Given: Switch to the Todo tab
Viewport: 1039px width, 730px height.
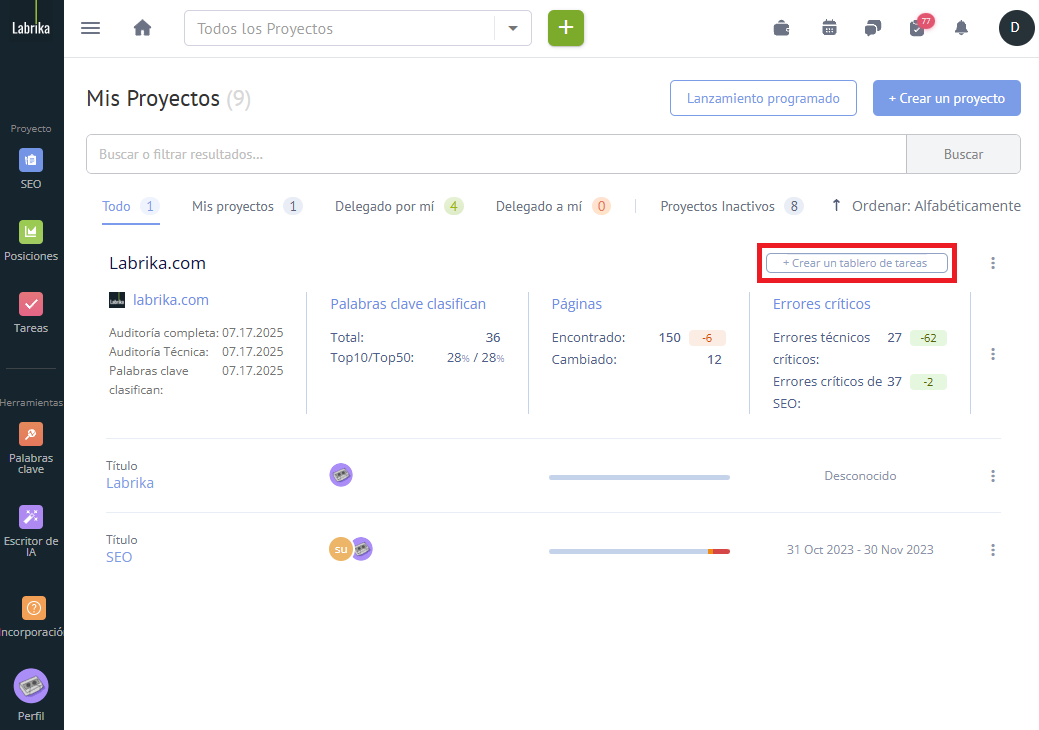Looking at the screenshot, I should 131,206.
